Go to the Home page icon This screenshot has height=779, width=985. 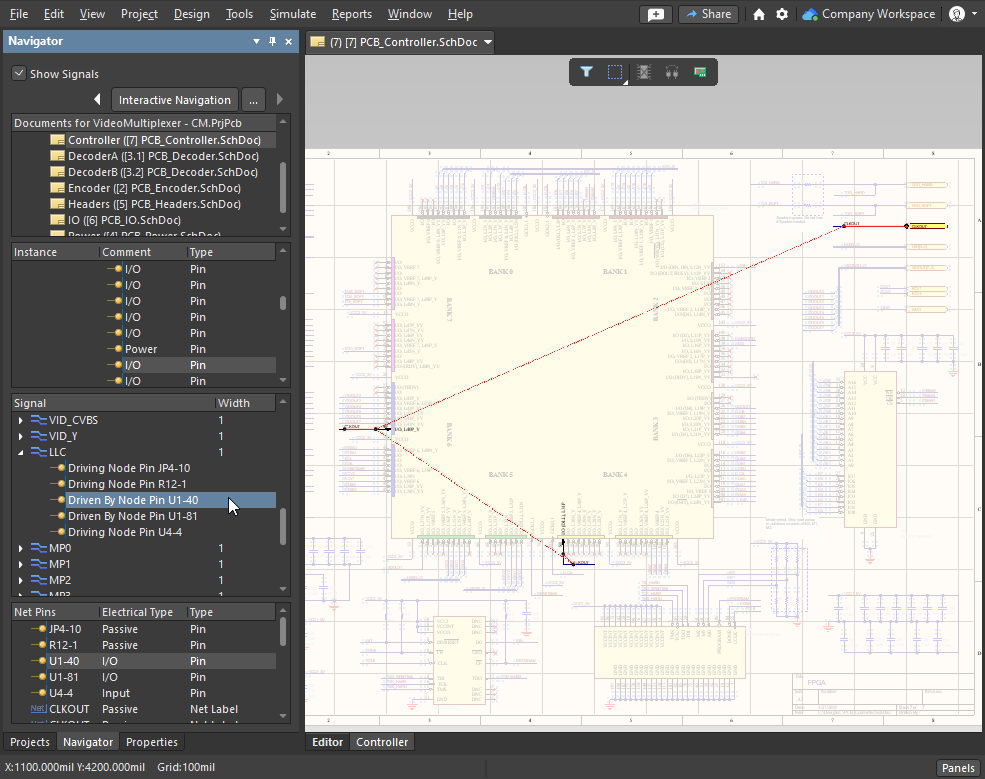759,15
